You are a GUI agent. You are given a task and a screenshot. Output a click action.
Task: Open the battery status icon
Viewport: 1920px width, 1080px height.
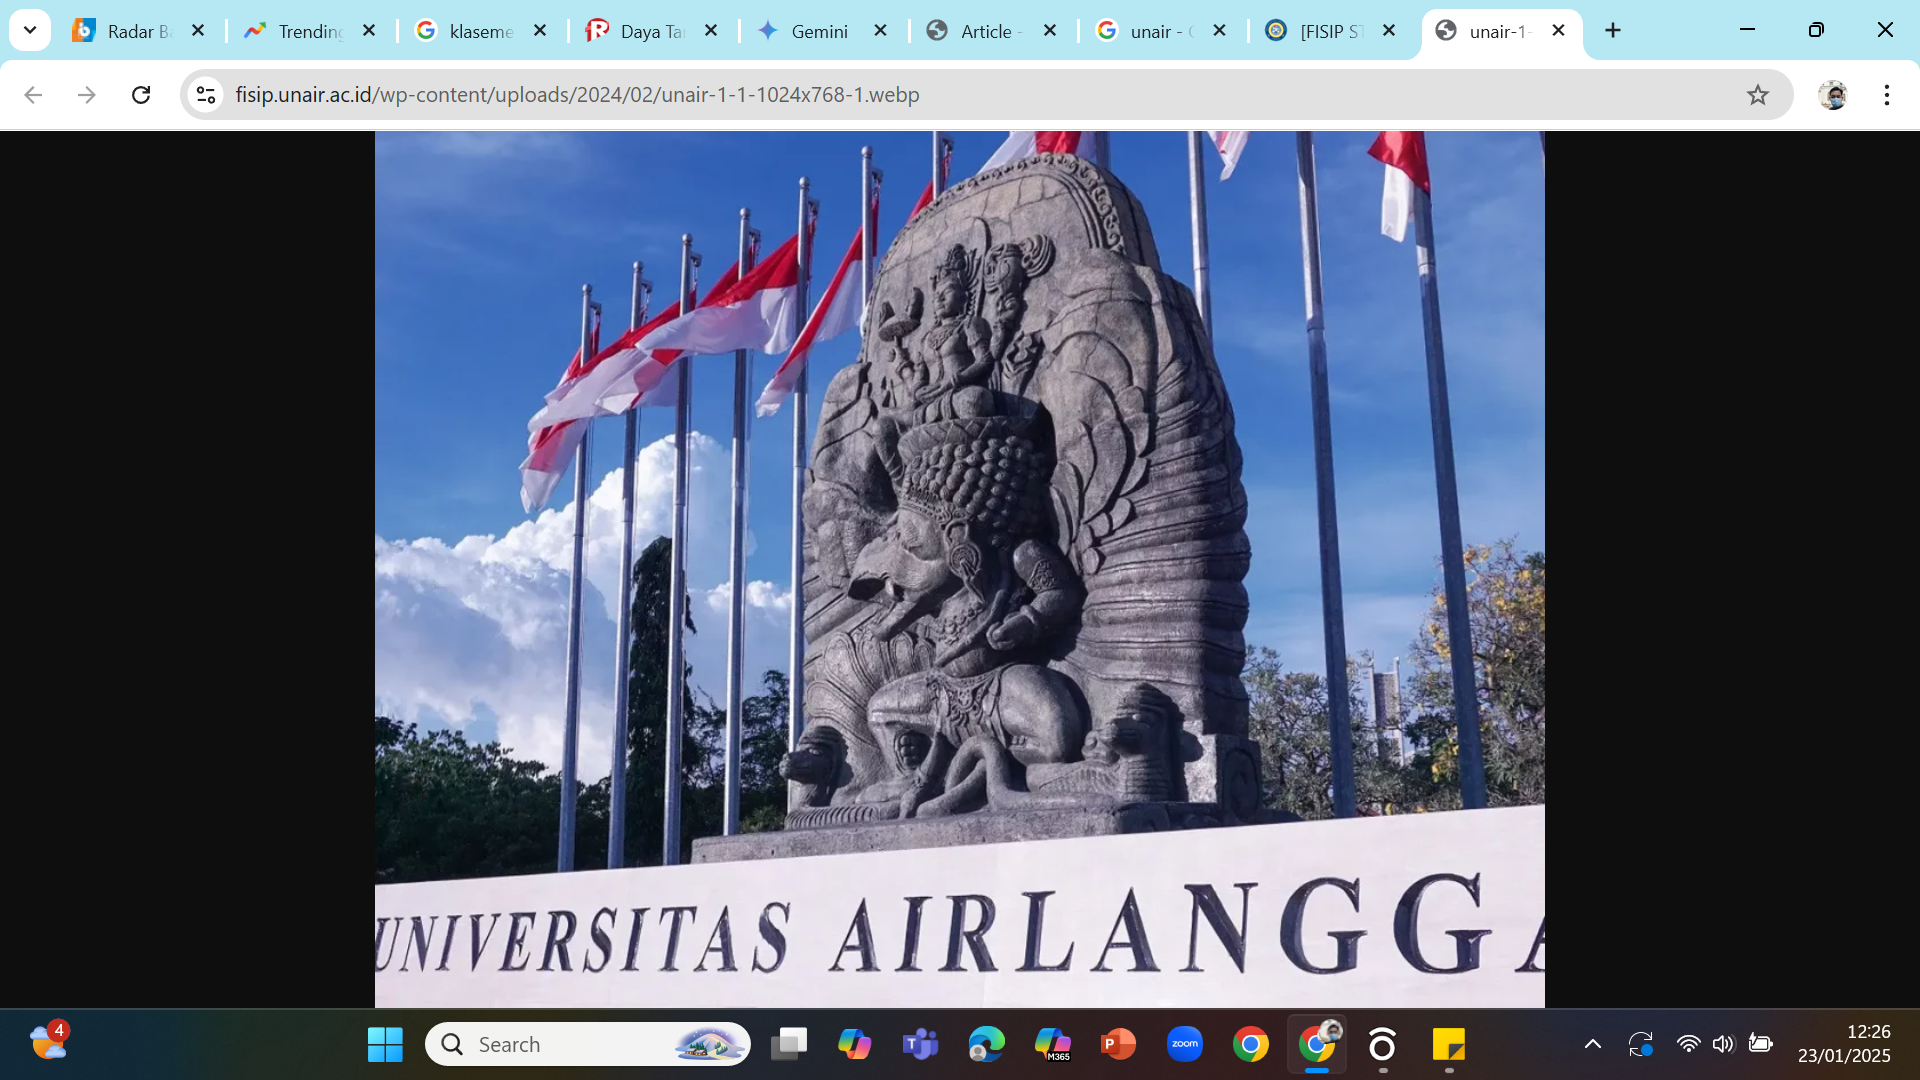[x=1761, y=1044]
